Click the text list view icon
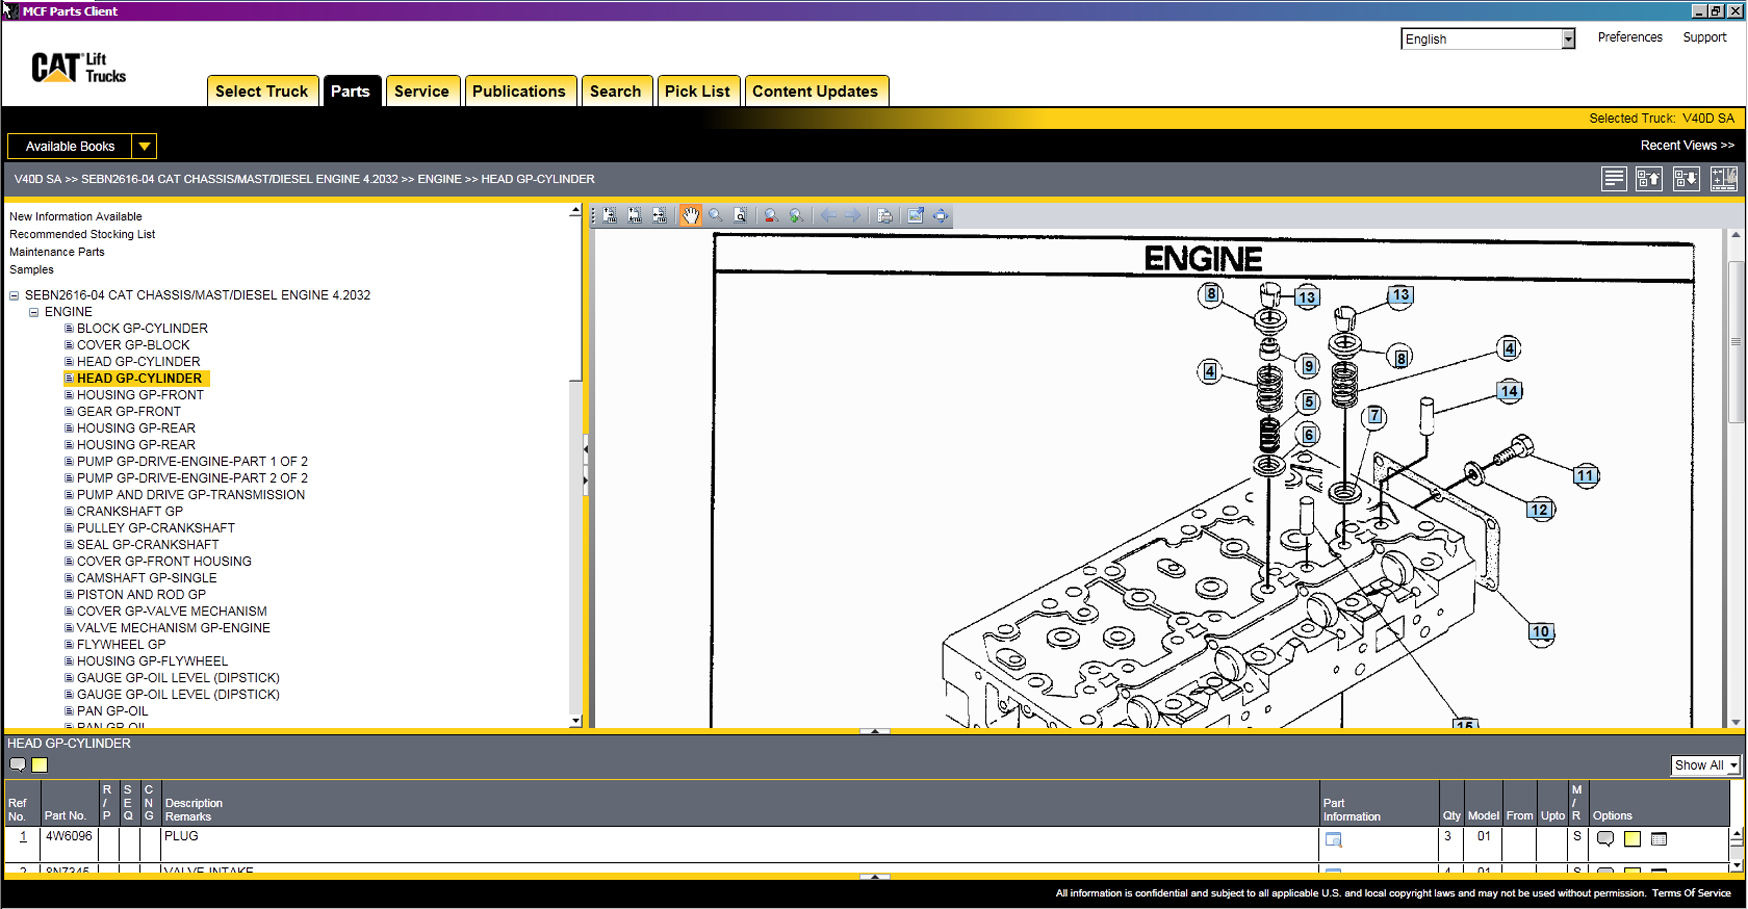1748x909 pixels. (1613, 179)
